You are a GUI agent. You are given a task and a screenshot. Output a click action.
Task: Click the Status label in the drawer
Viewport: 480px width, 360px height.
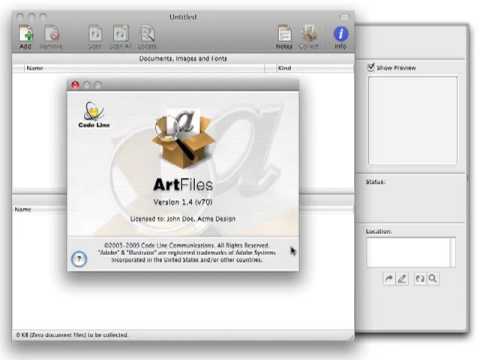(x=375, y=182)
